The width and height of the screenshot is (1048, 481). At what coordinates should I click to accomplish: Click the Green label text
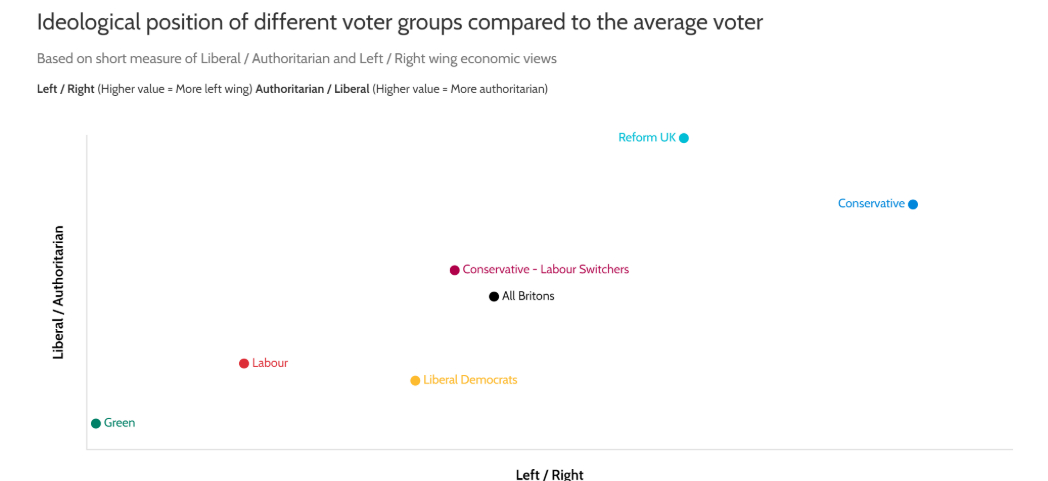(x=119, y=424)
